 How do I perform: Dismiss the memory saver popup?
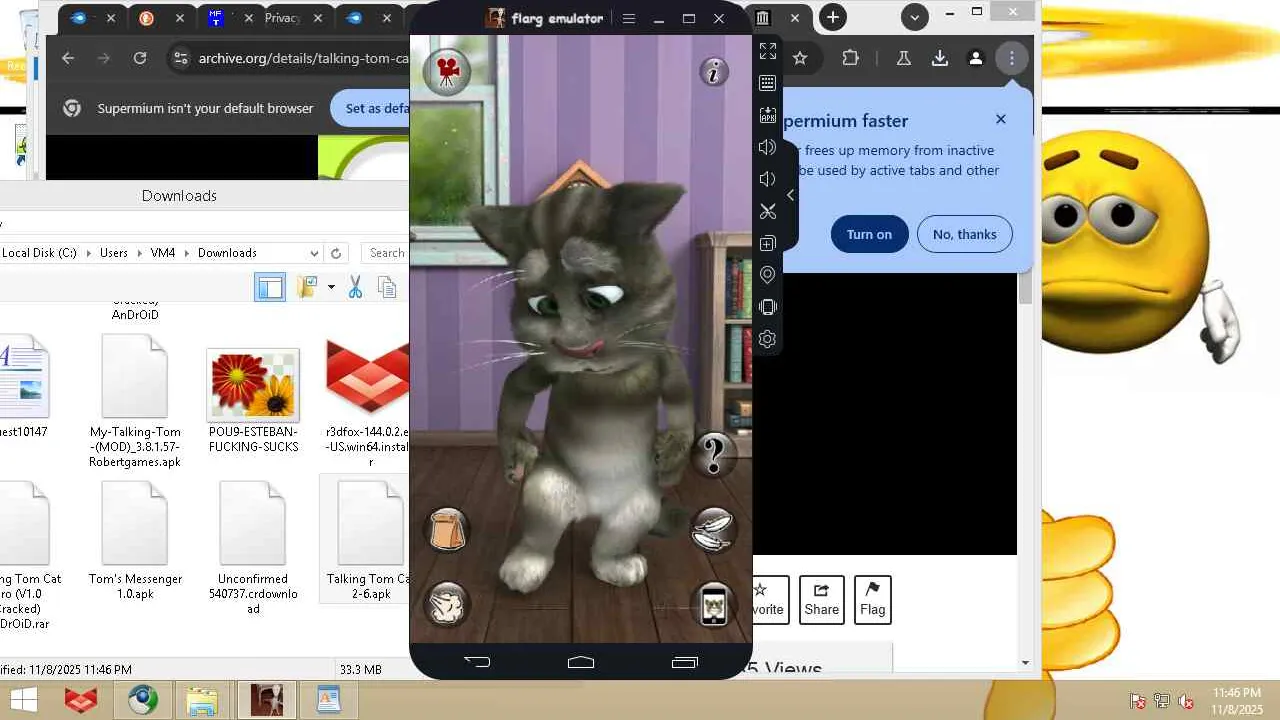(1001, 119)
